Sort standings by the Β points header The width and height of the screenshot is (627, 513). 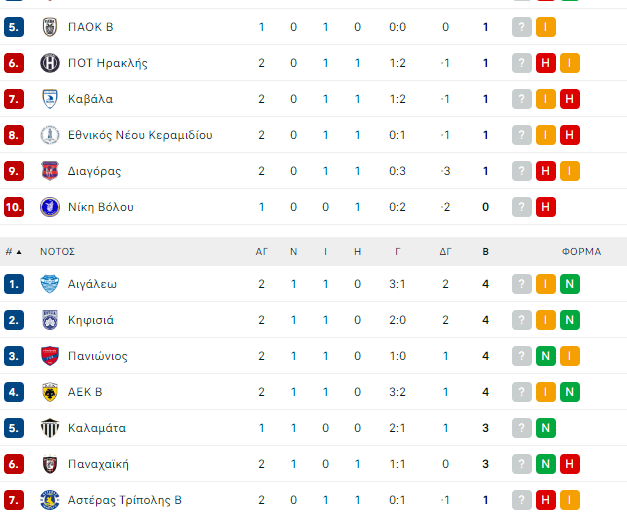point(486,252)
